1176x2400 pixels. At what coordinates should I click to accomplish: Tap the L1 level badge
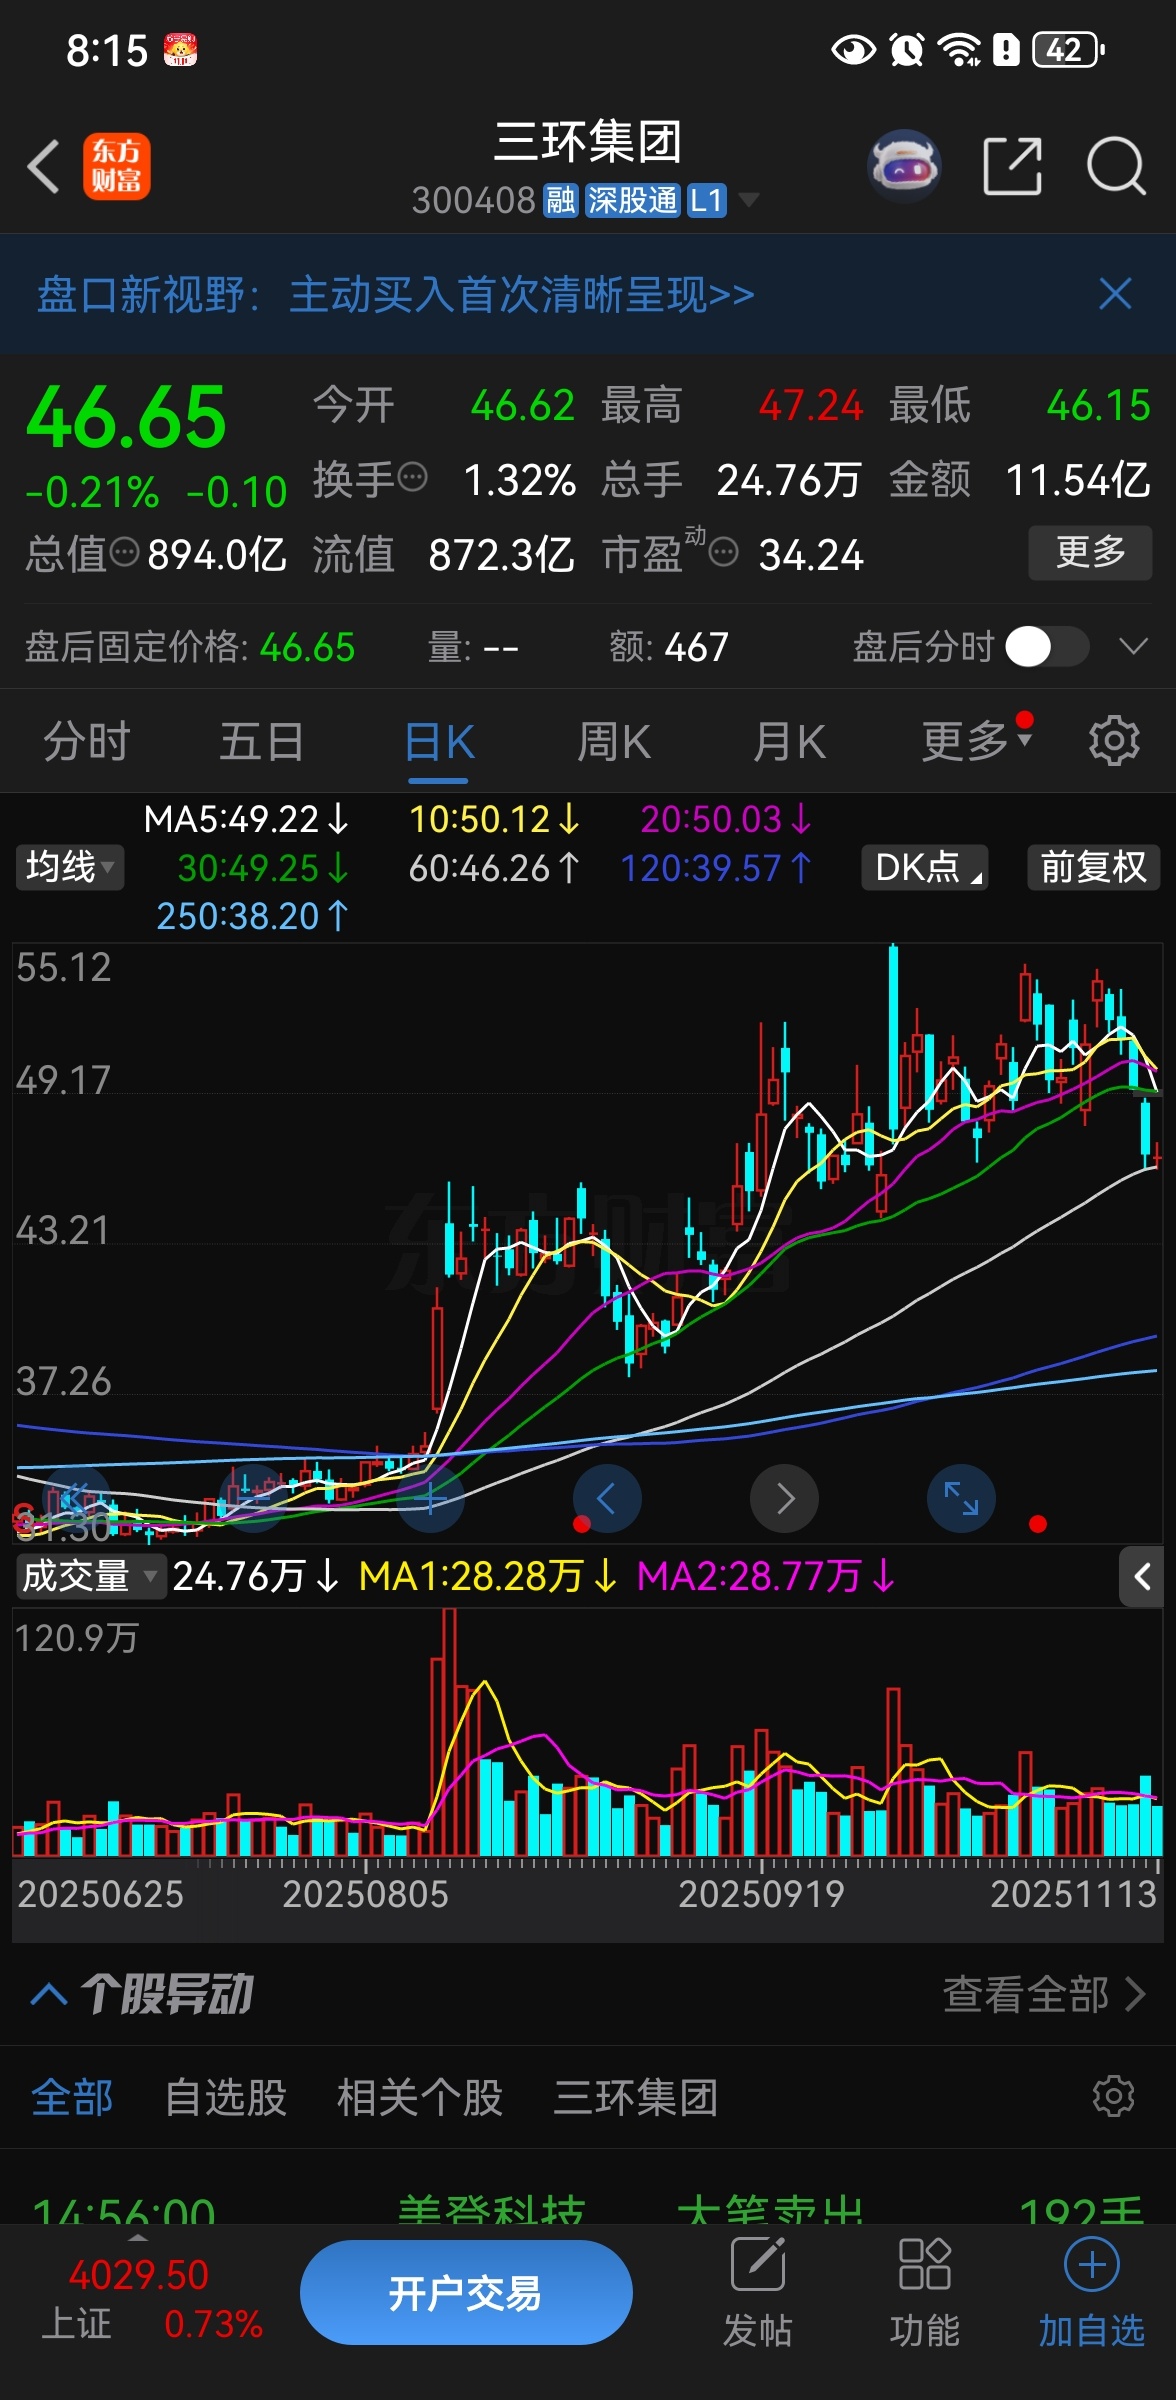[706, 200]
